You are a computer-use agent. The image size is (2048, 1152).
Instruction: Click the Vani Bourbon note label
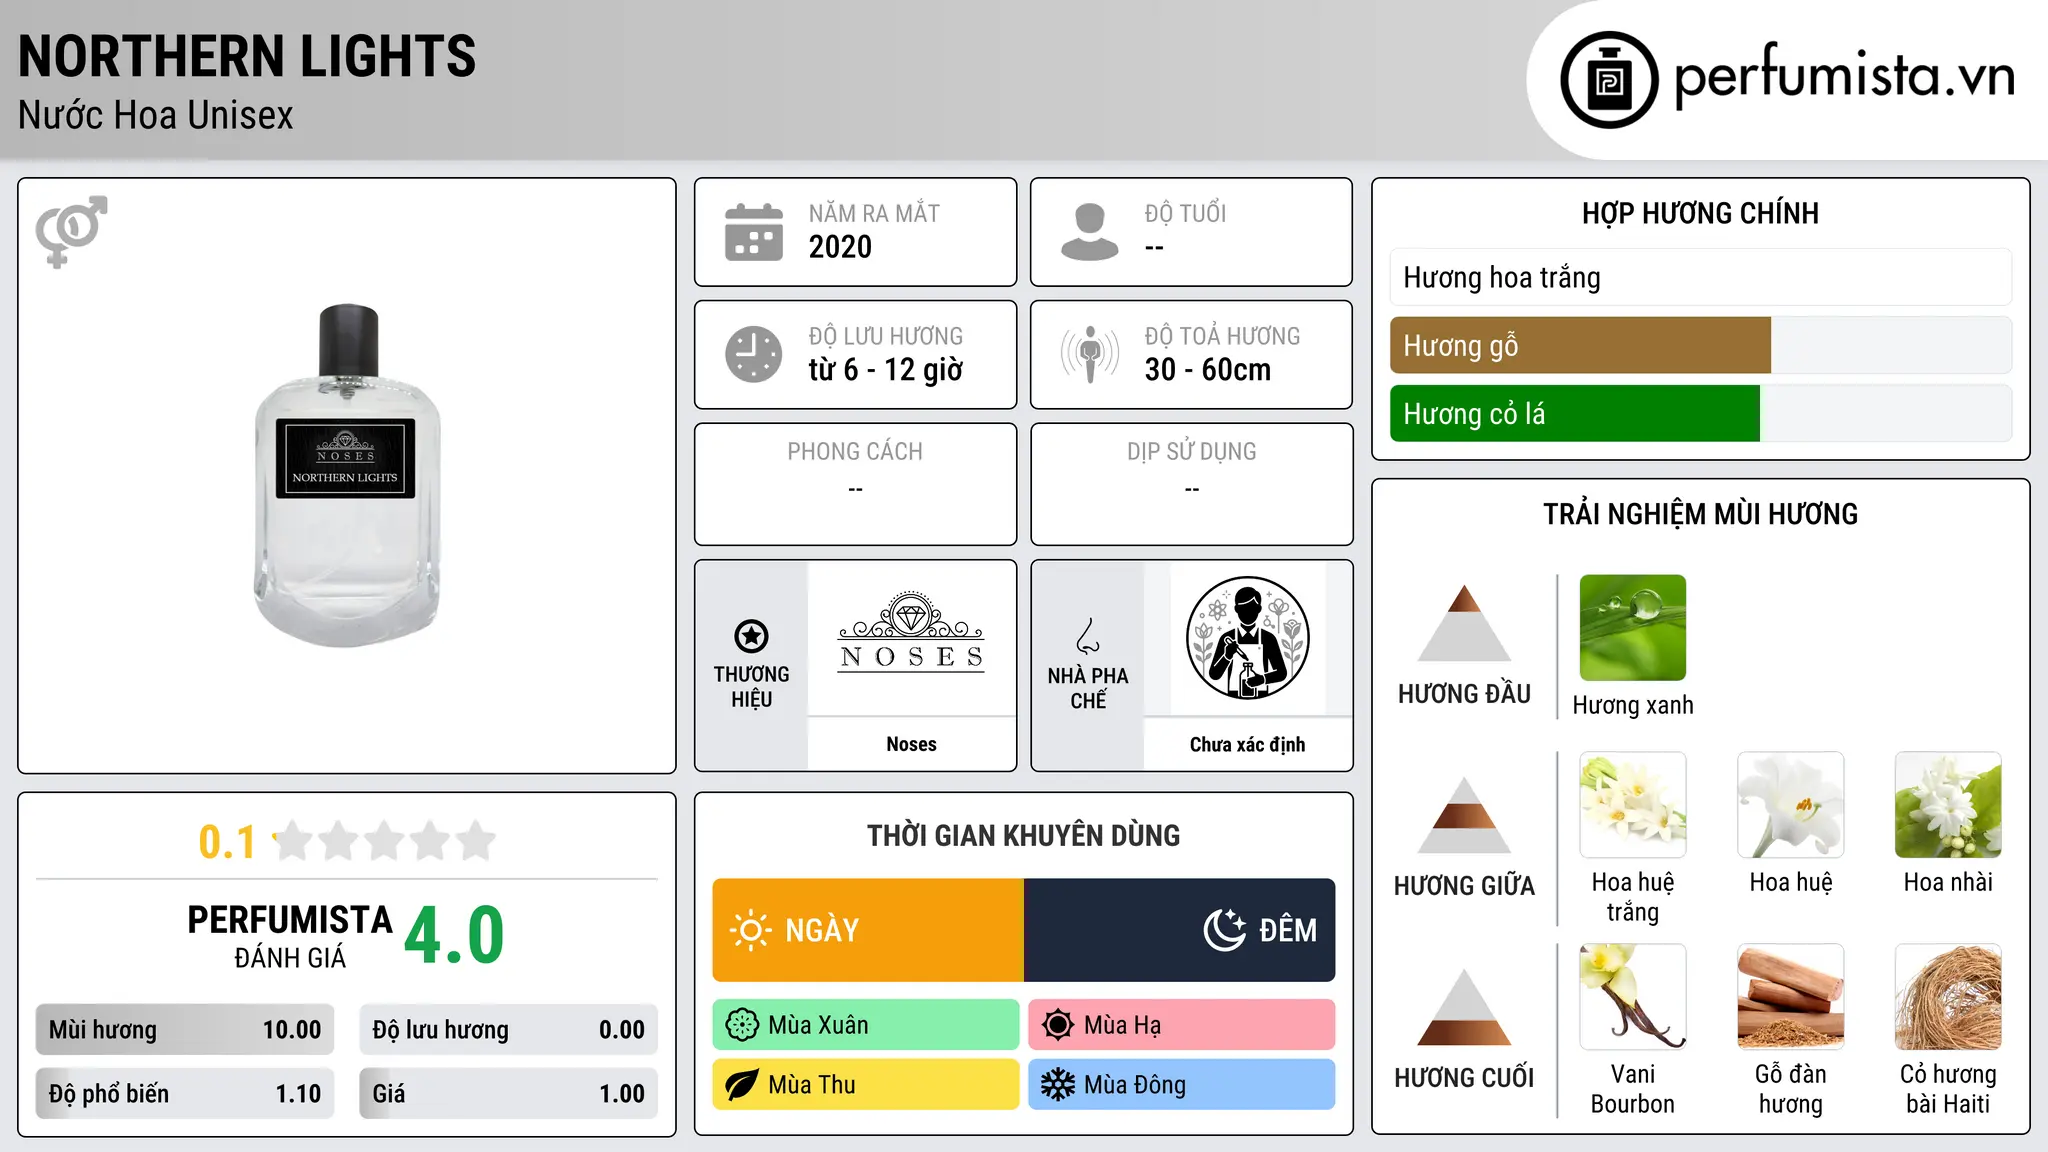1633,1089
